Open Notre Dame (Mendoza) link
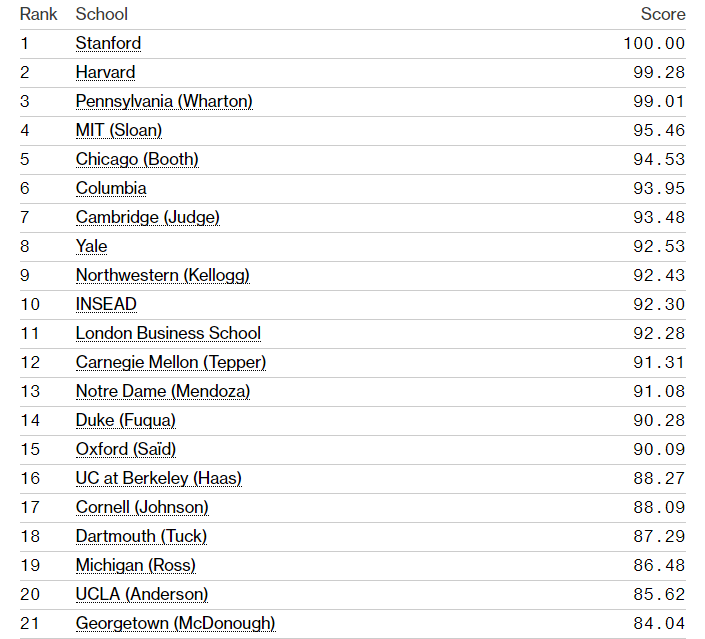The width and height of the screenshot is (705, 639). click(163, 391)
